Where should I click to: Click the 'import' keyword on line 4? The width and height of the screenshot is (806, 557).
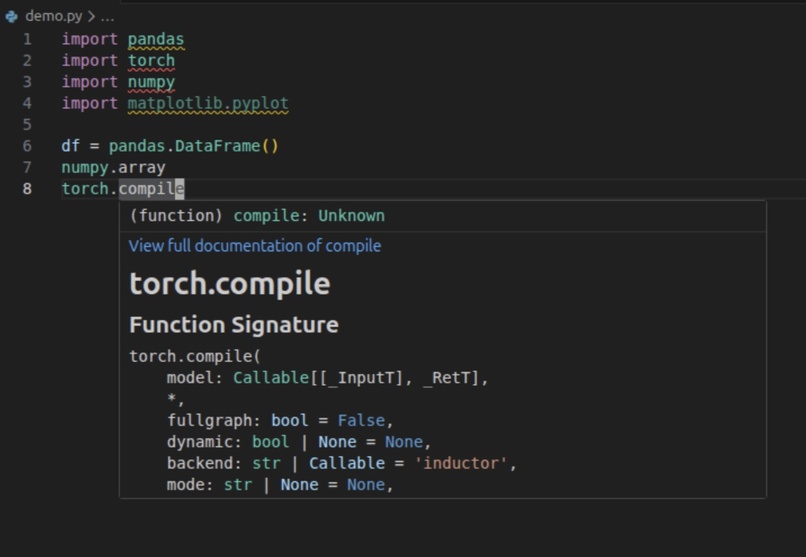[89, 103]
